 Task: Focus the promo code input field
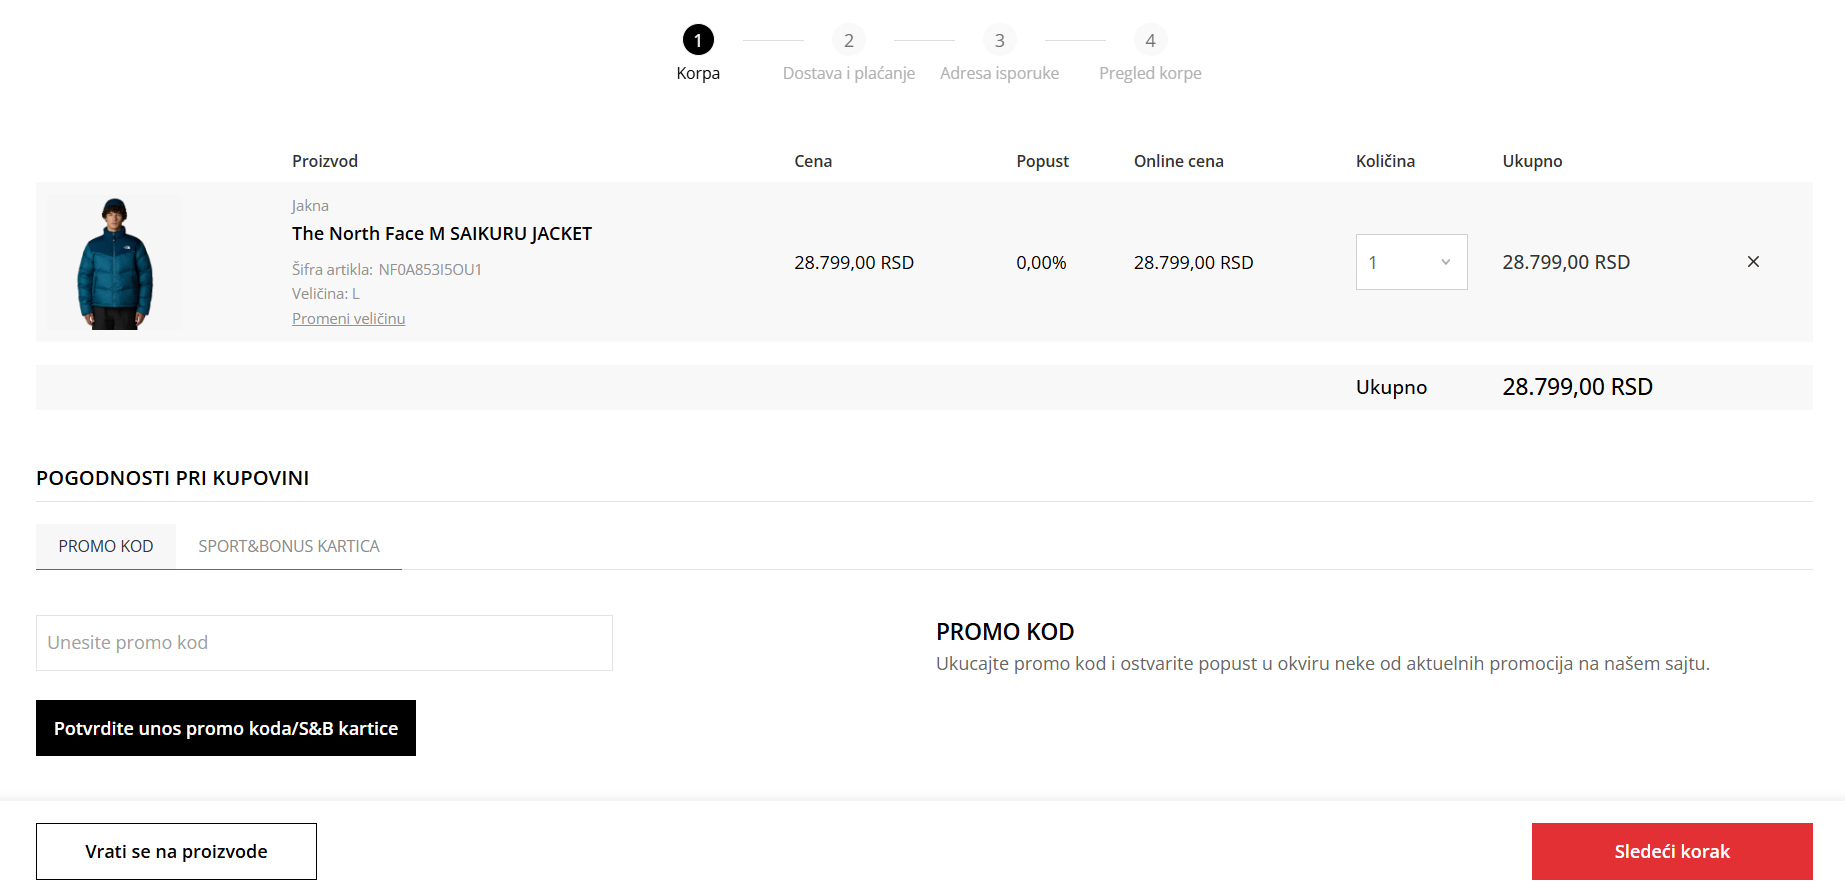point(324,643)
